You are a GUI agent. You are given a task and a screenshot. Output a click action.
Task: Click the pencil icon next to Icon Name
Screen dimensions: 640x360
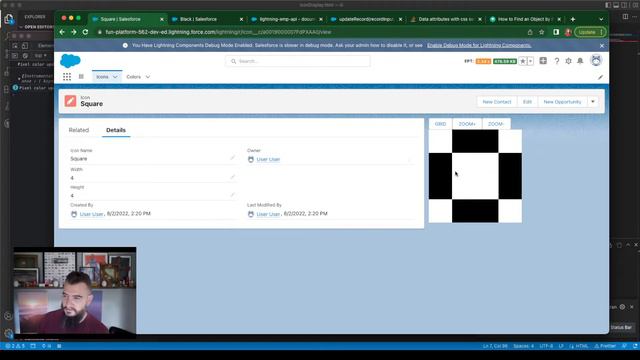(x=232, y=158)
